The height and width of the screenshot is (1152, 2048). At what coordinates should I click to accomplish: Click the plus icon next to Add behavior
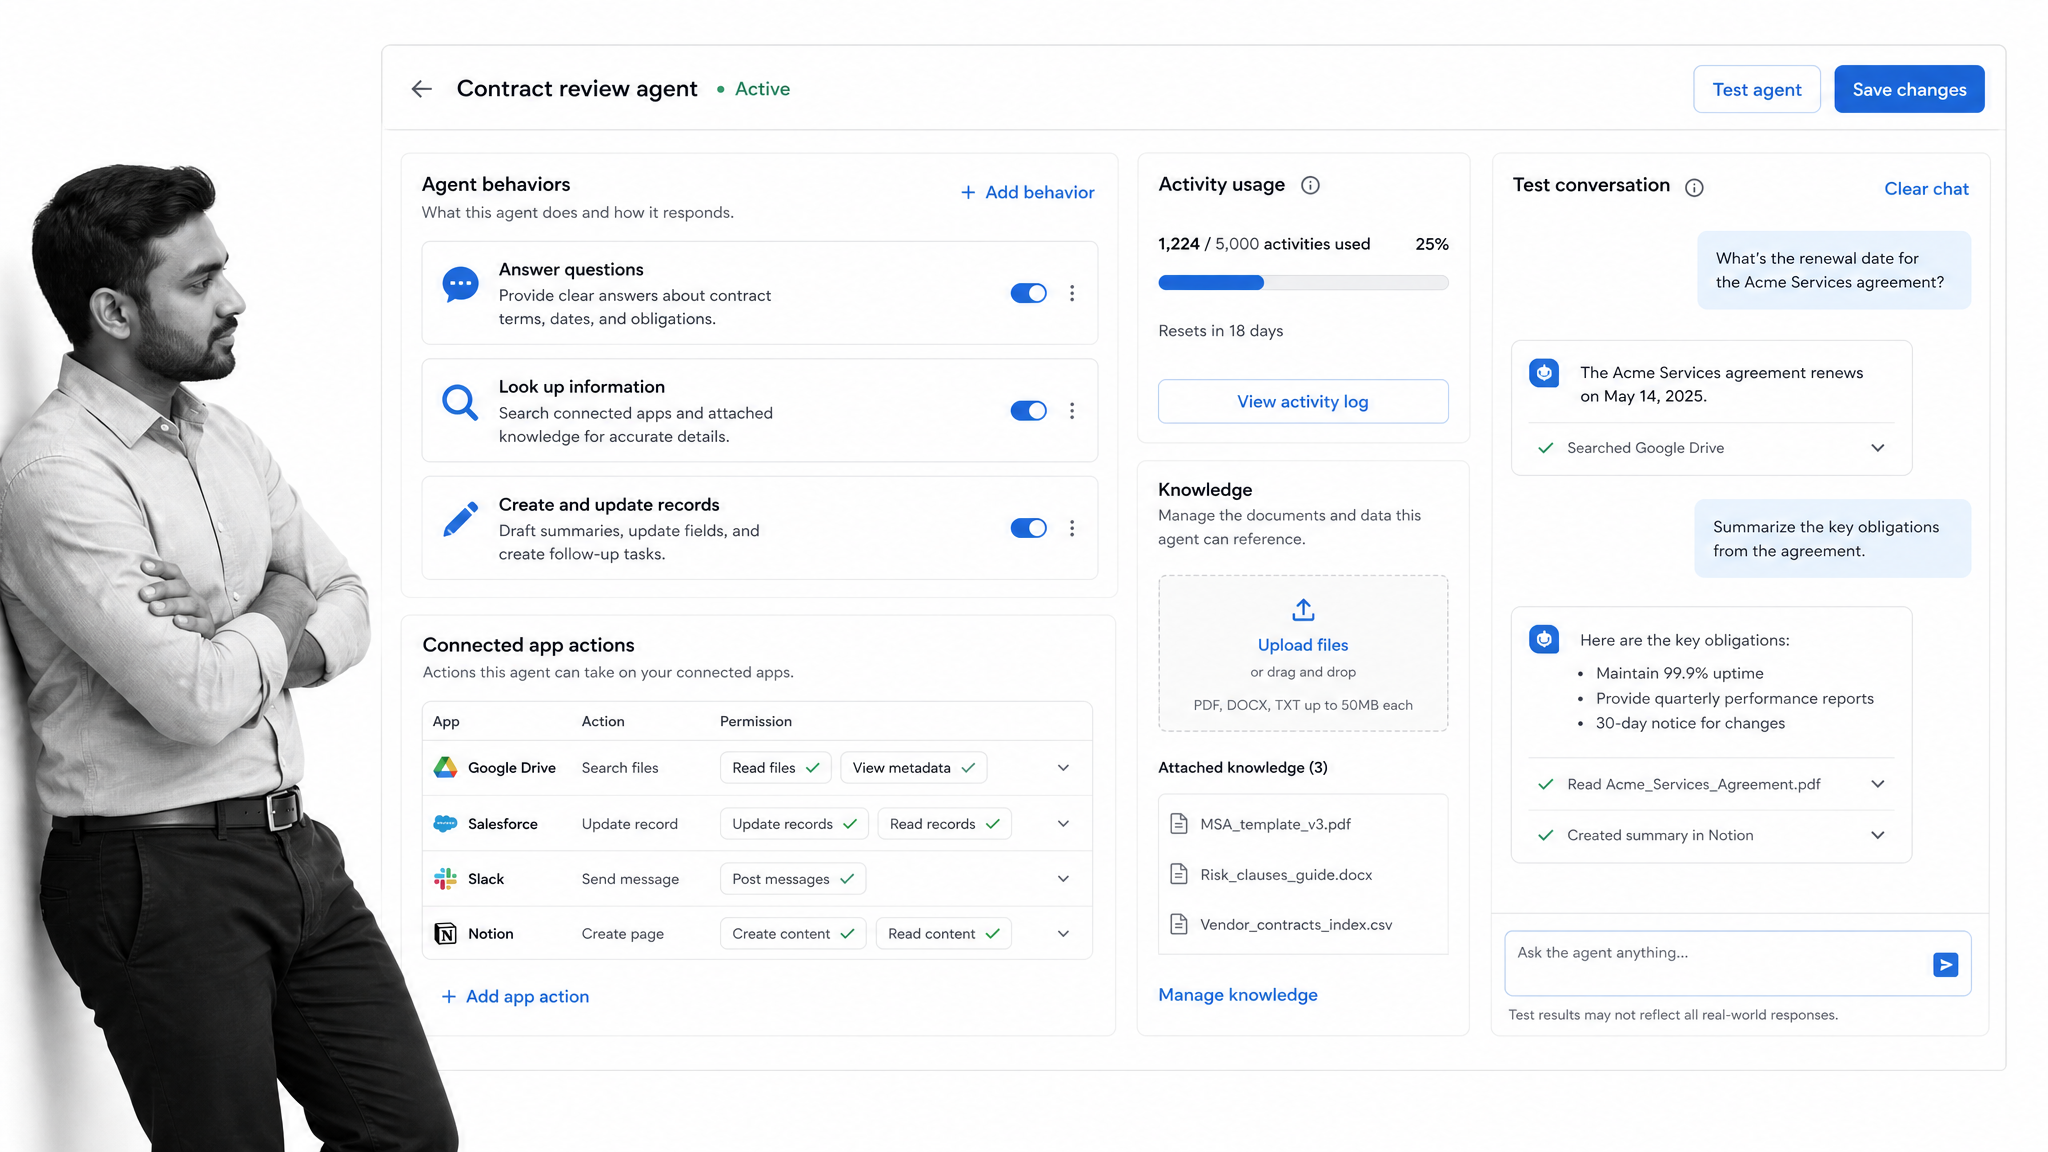pos(968,192)
